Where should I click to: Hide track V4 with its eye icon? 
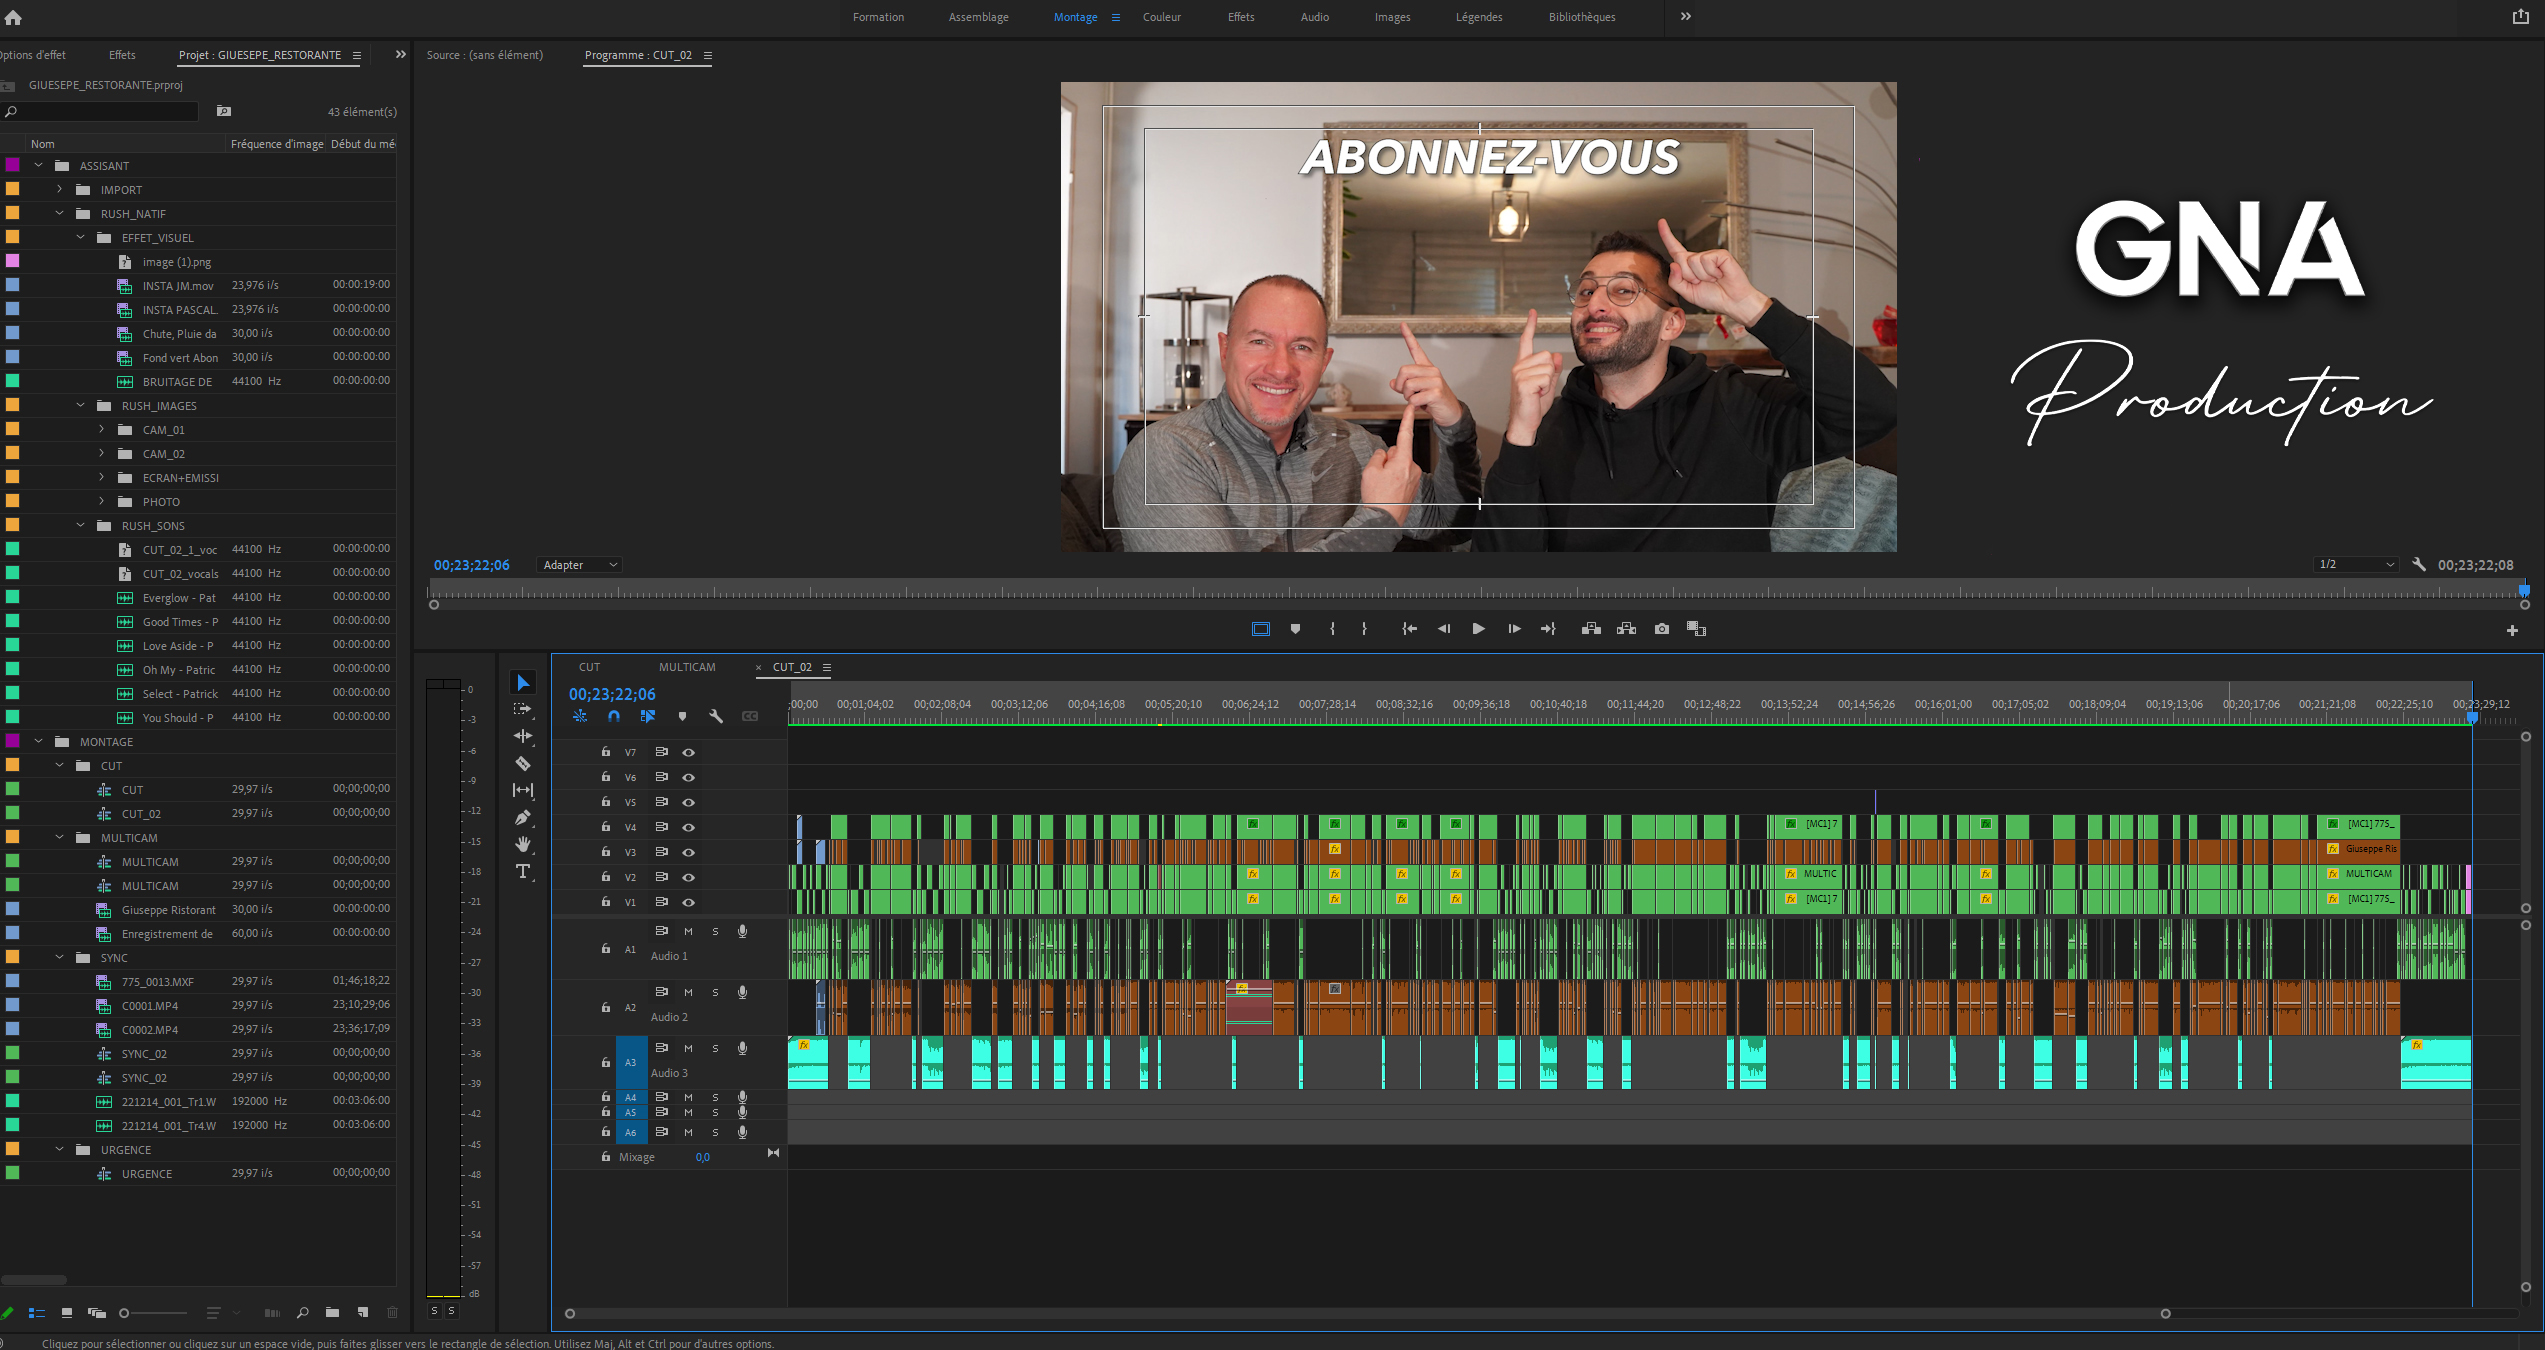coord(689,827)
